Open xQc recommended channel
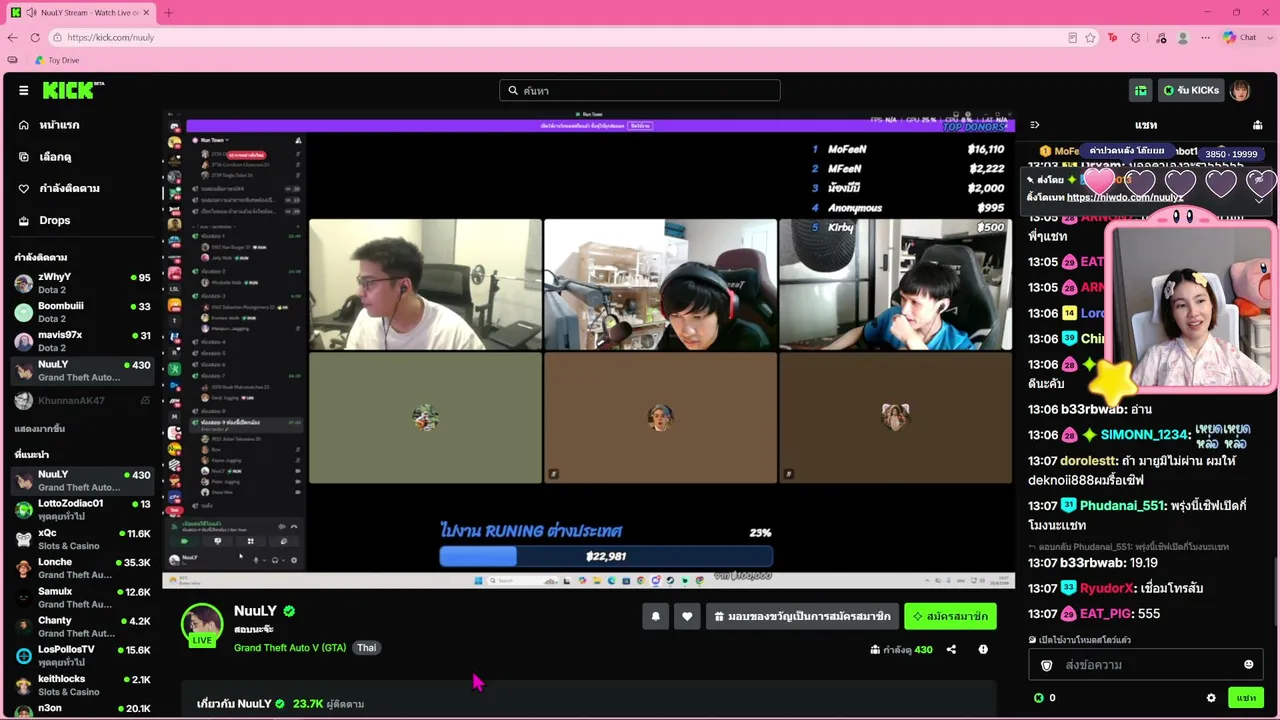 pos(82,539)
